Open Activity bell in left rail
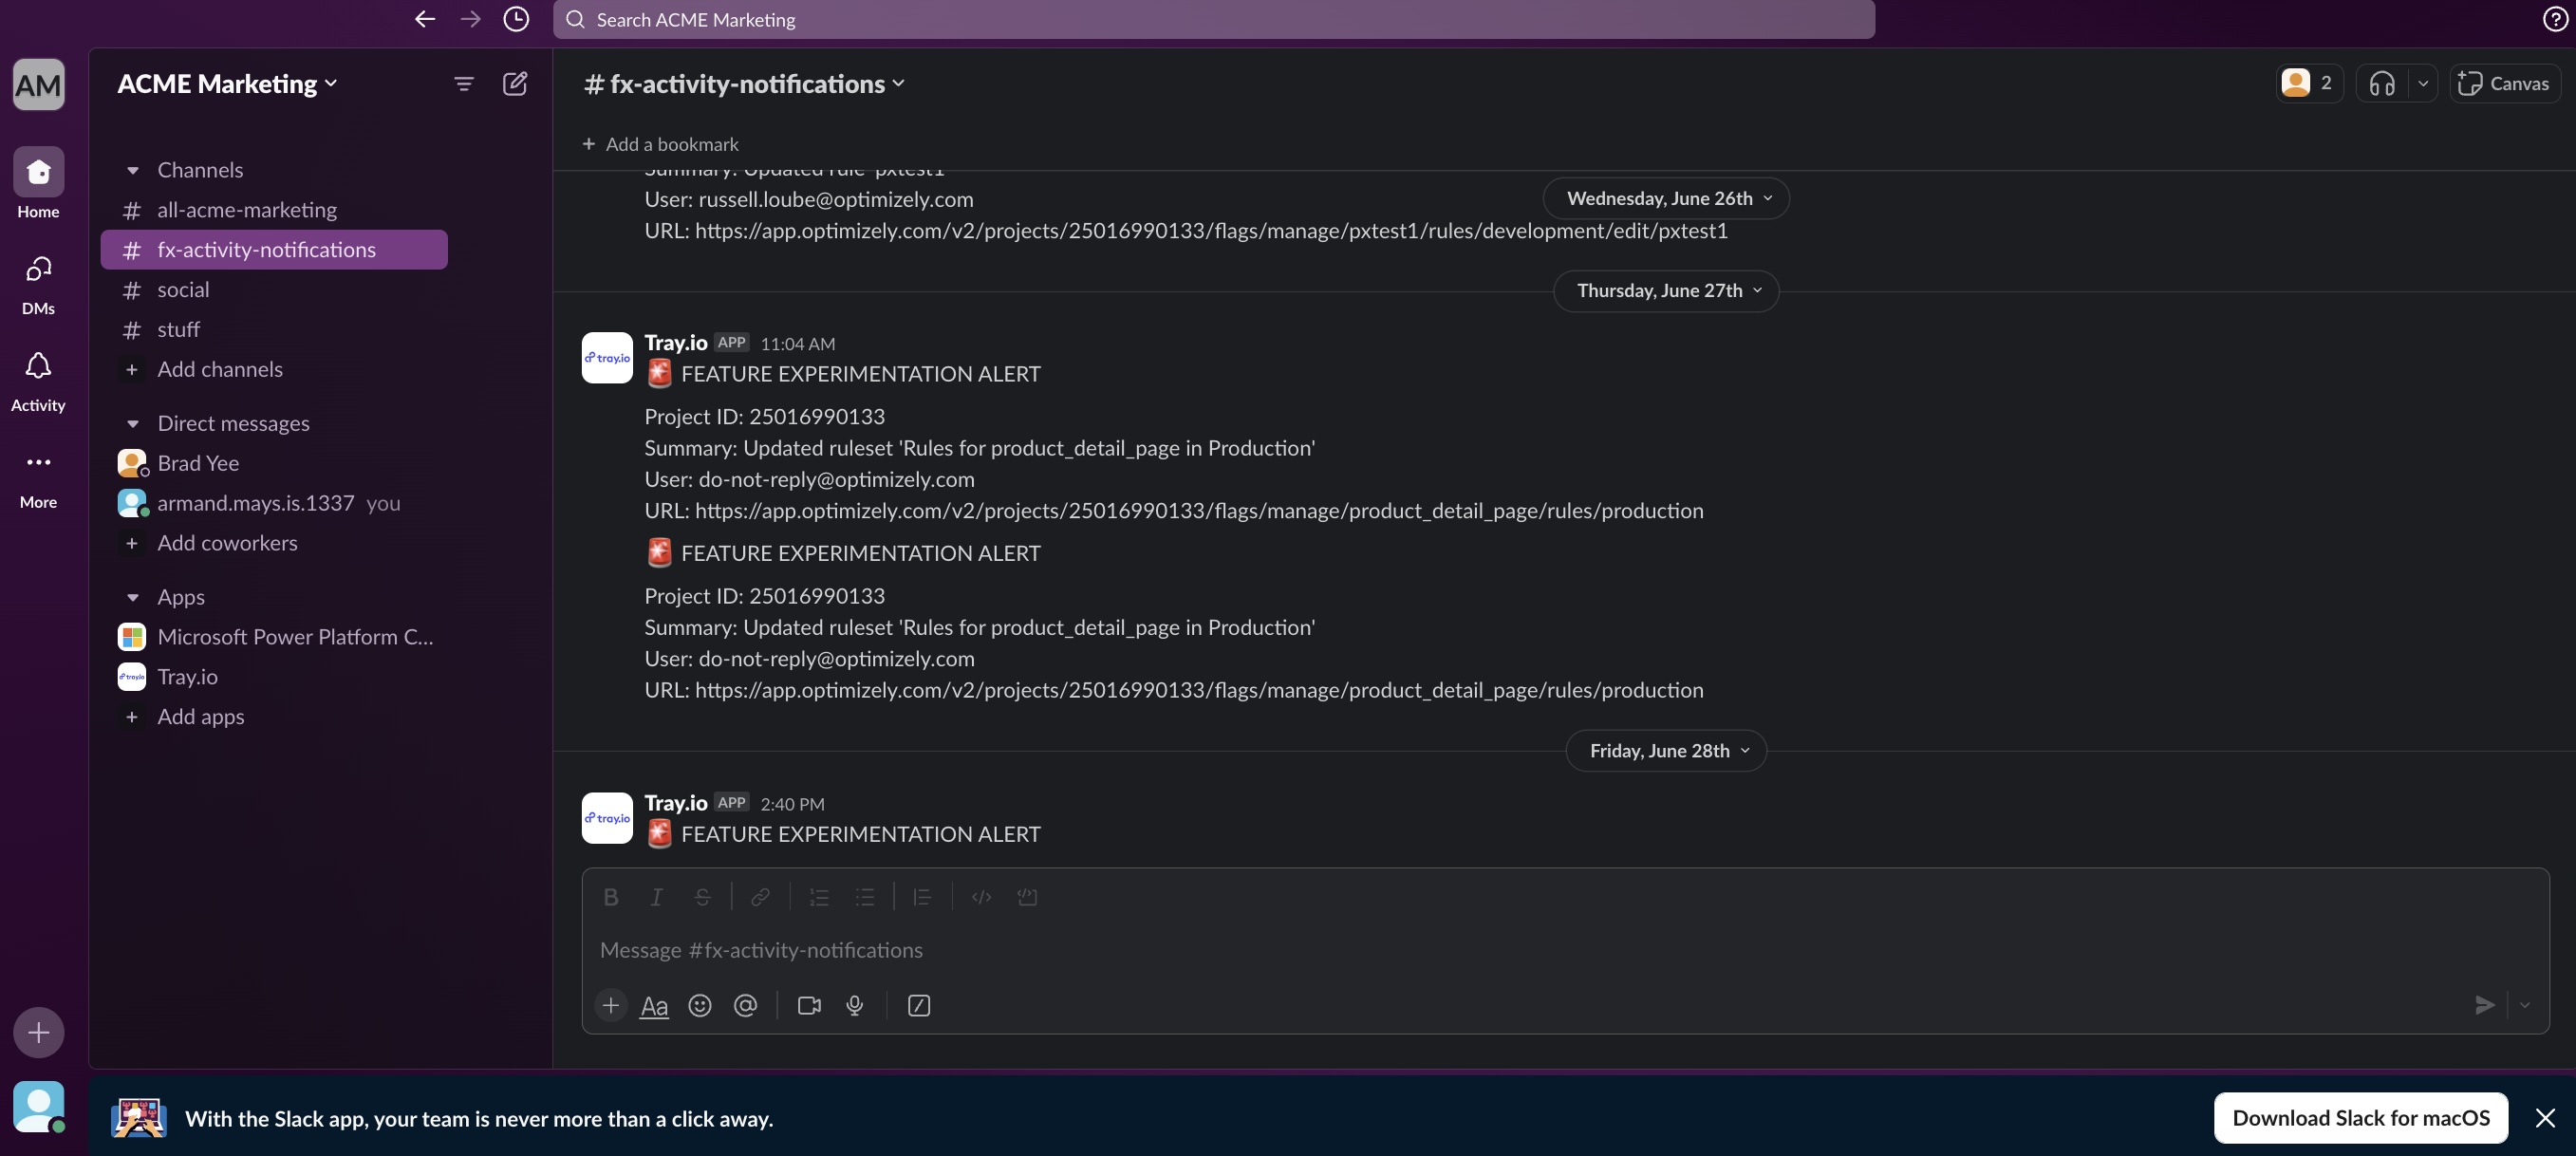The height and width of the screenshot is (1156, 2576). pyautogui.click(x=38, y=381)
